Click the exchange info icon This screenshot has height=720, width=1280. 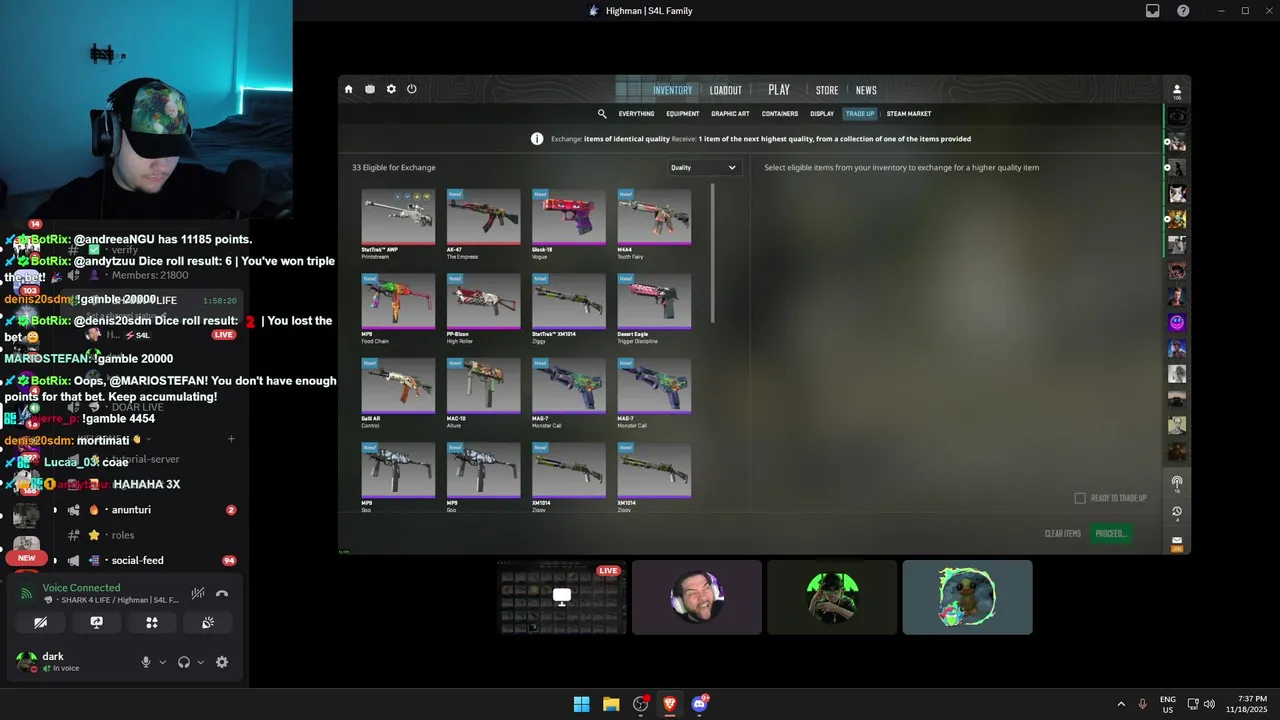(x=537, y=139)
